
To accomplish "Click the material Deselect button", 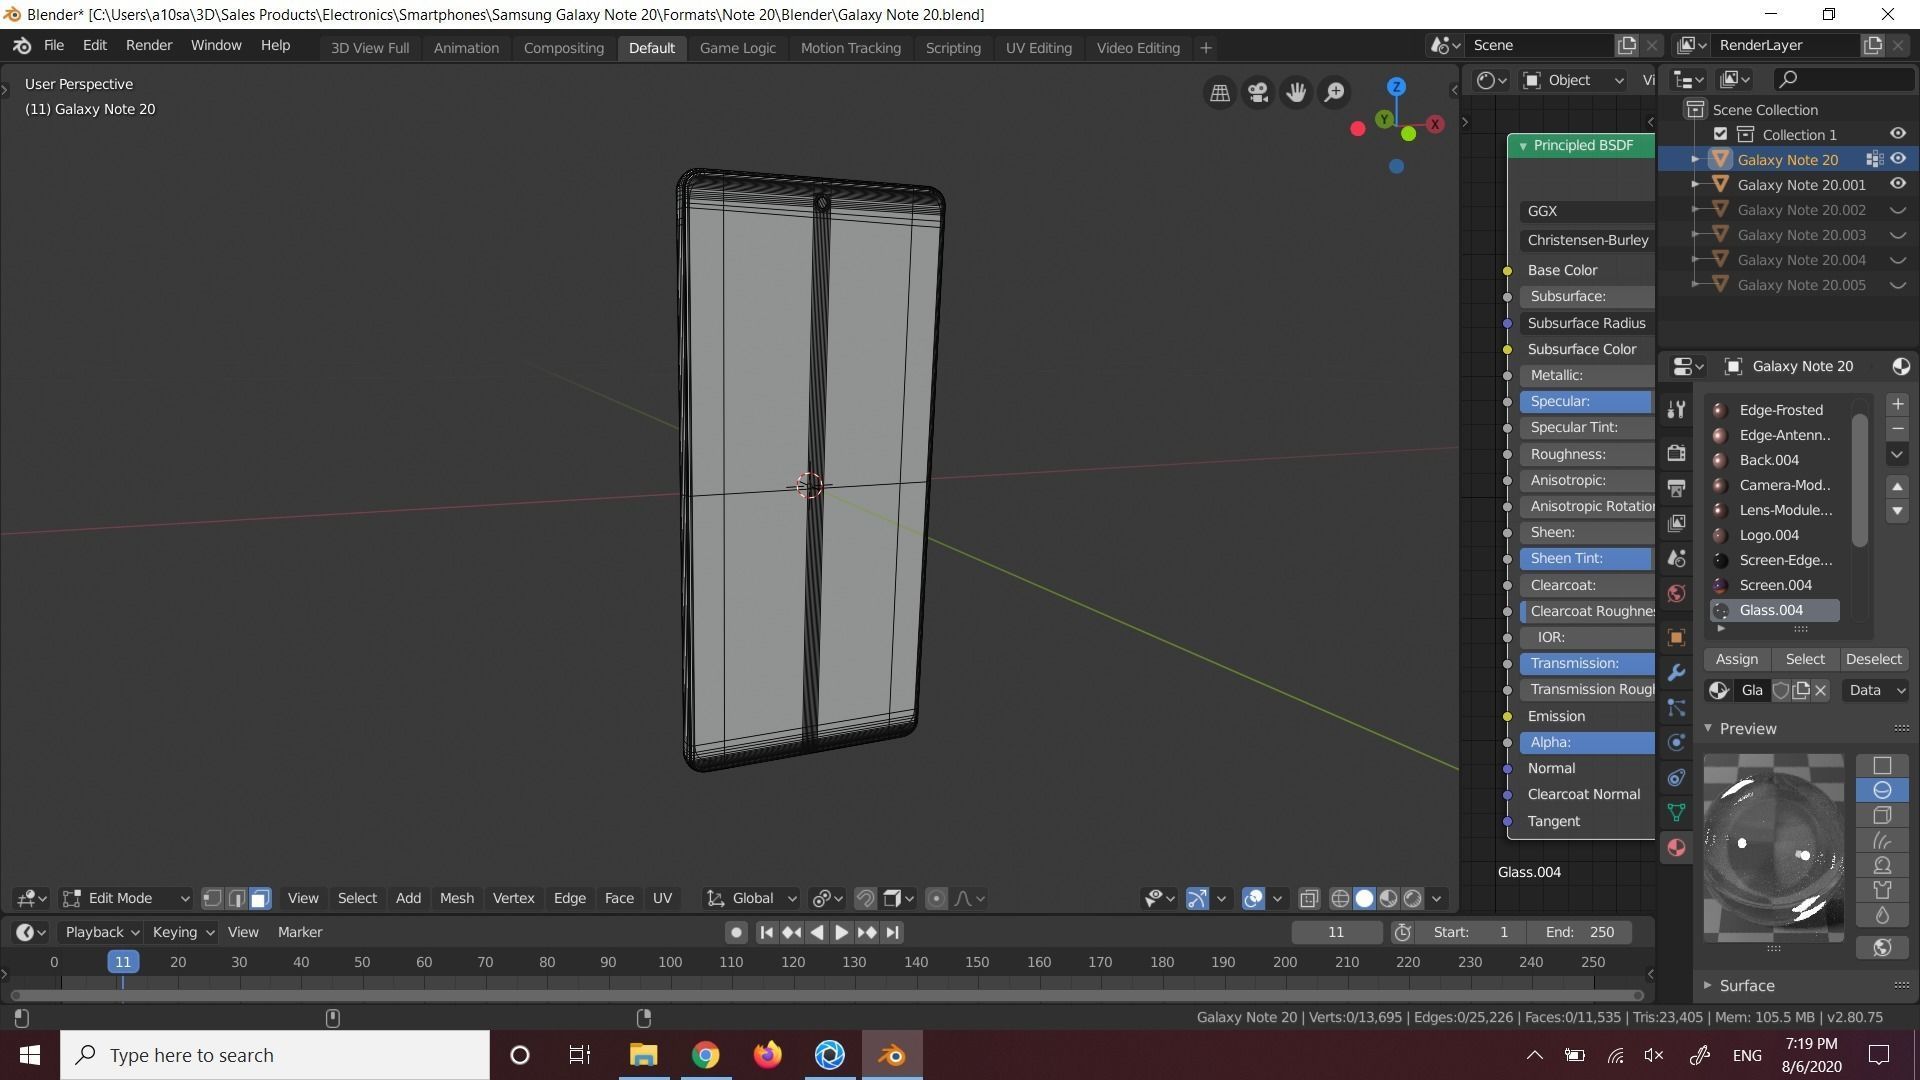I will (1874, 659).
